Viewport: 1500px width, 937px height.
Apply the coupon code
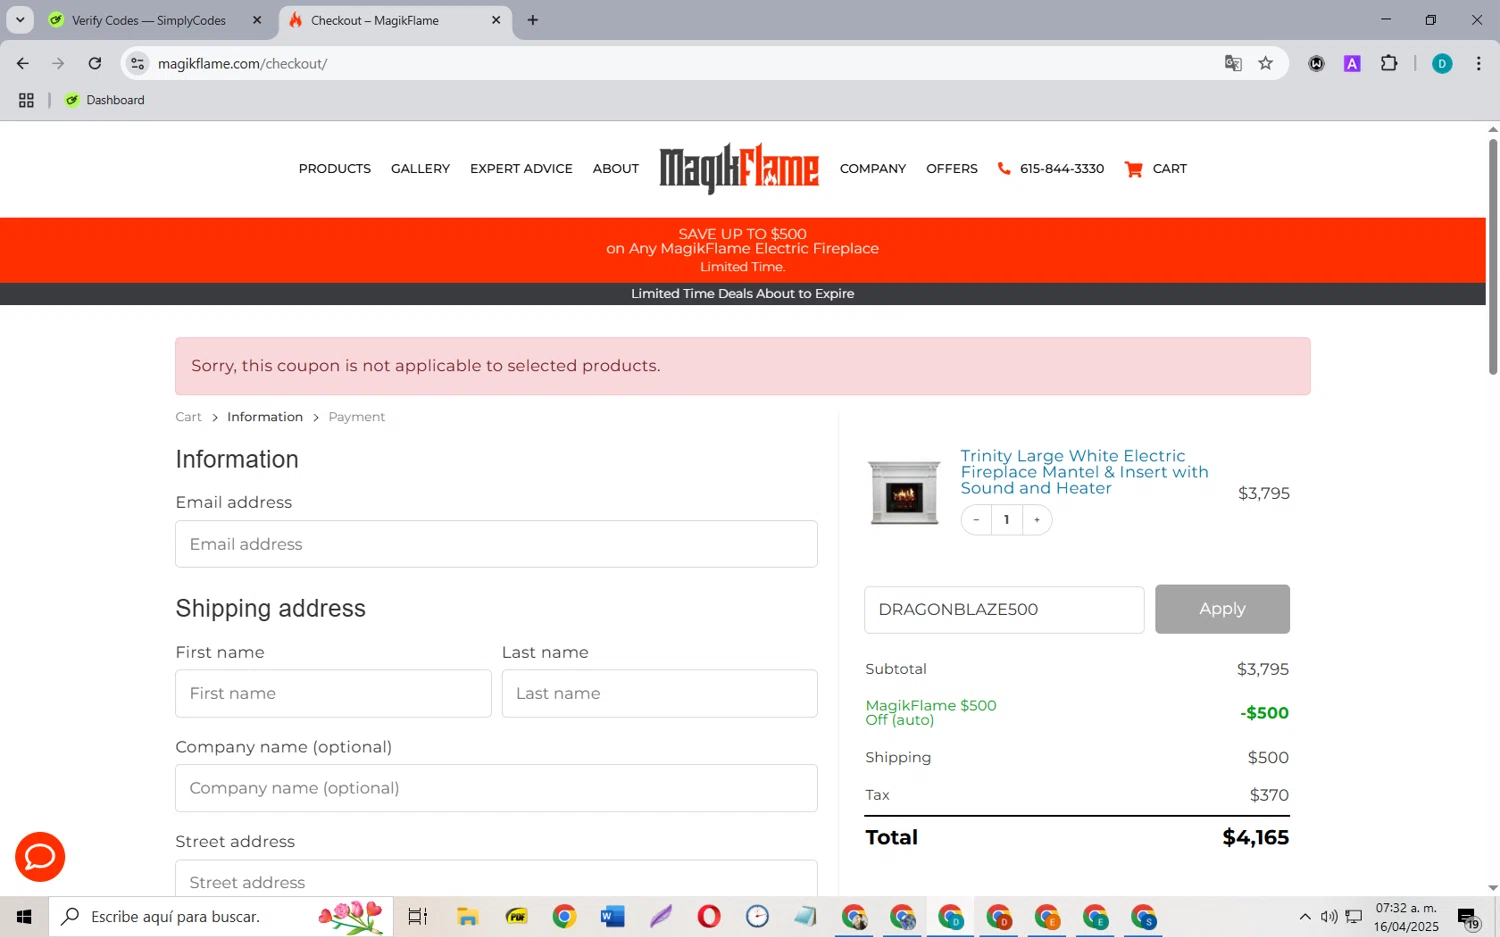pos(1222,609)
